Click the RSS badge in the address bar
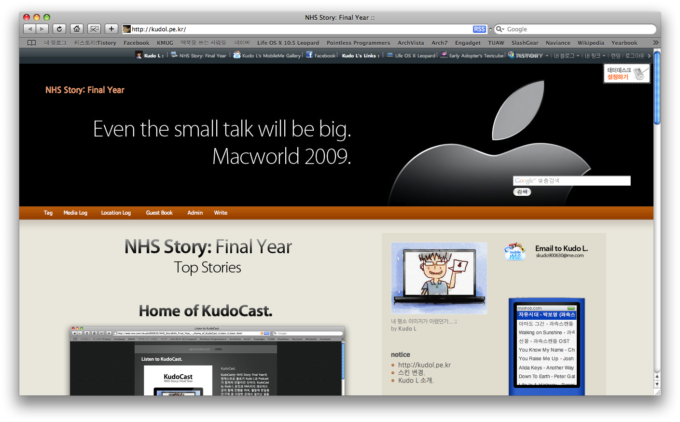 point(479,29)
